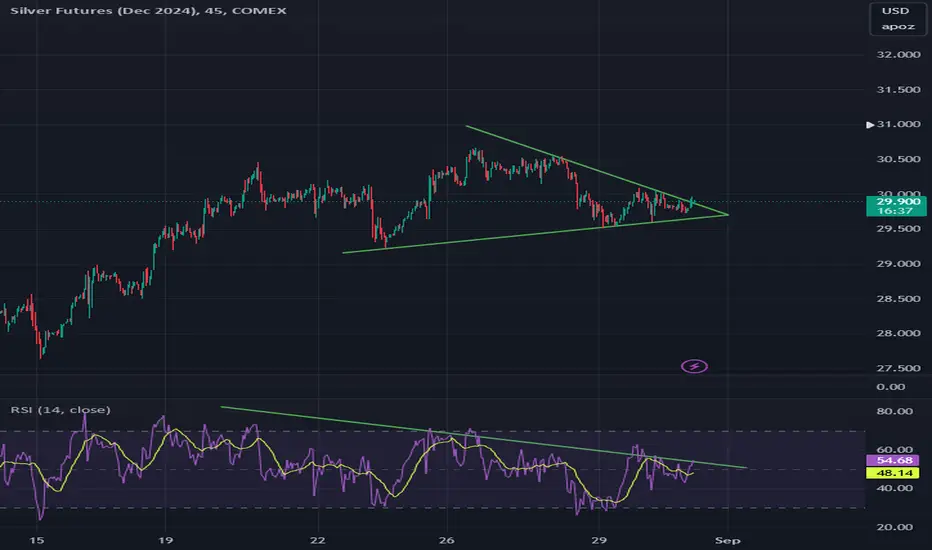Image resolution: width=932 pixels, height=550 pixels.
Task: Click the 28.000 price axis label
Action: click(x=898, y=334)
